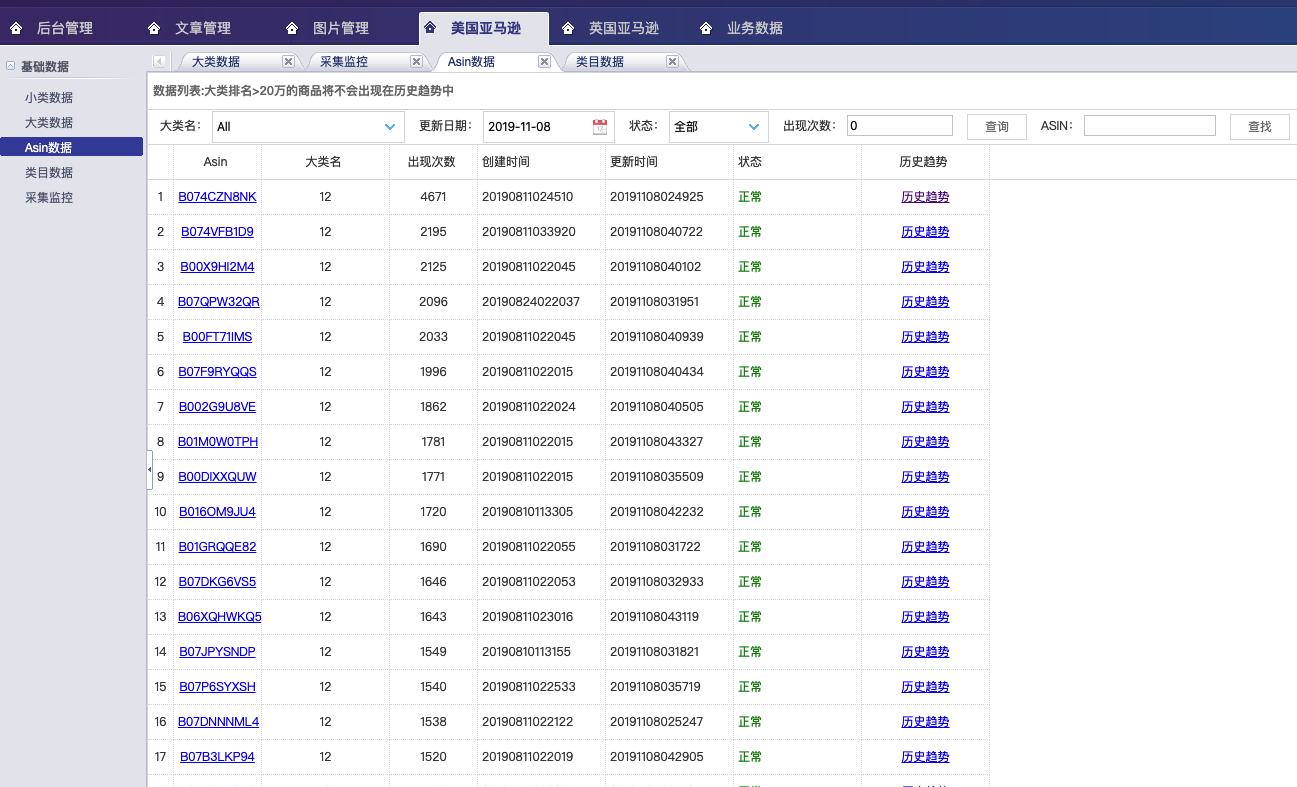Open 历史趋势 for row B07JPYSNDP
The width and height of the screenshot is (1297, 787).
coord(925,652)
